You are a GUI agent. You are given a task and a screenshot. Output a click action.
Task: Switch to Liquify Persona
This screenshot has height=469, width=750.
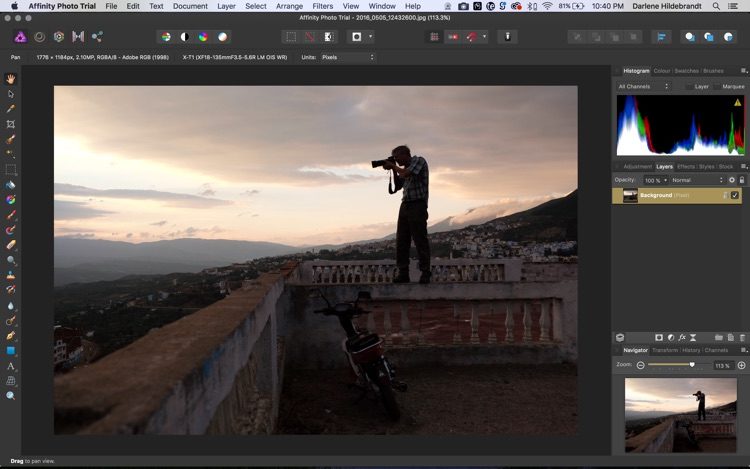click(40, 37)
